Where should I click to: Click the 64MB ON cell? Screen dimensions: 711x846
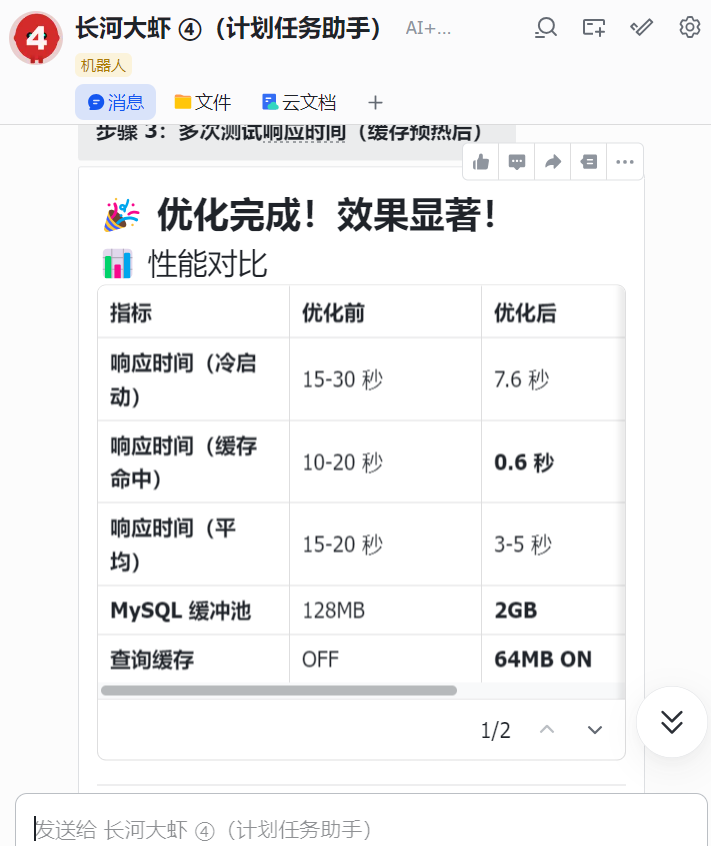553,659
